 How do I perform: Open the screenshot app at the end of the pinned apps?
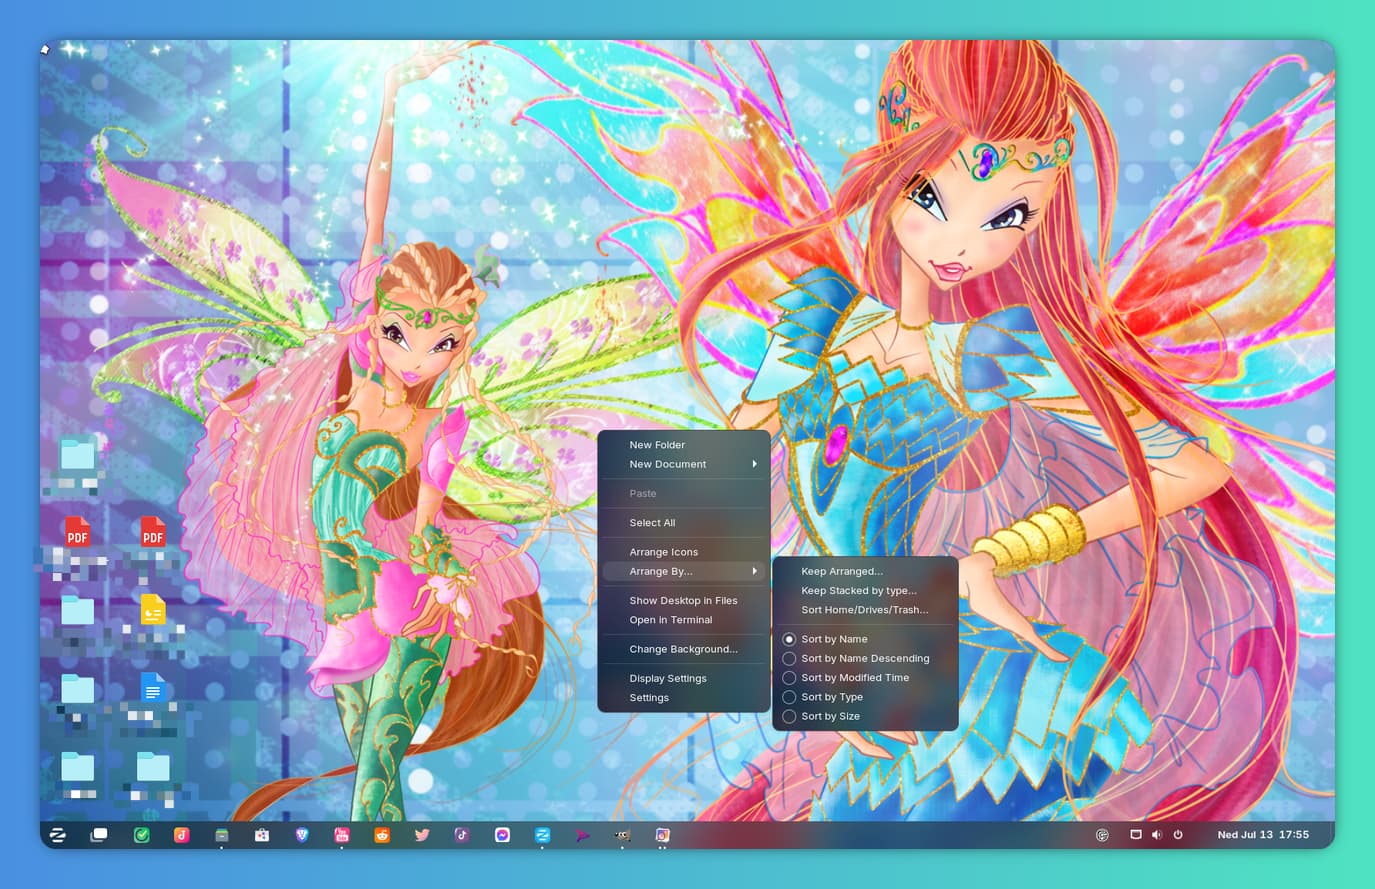tap(662, 835)
